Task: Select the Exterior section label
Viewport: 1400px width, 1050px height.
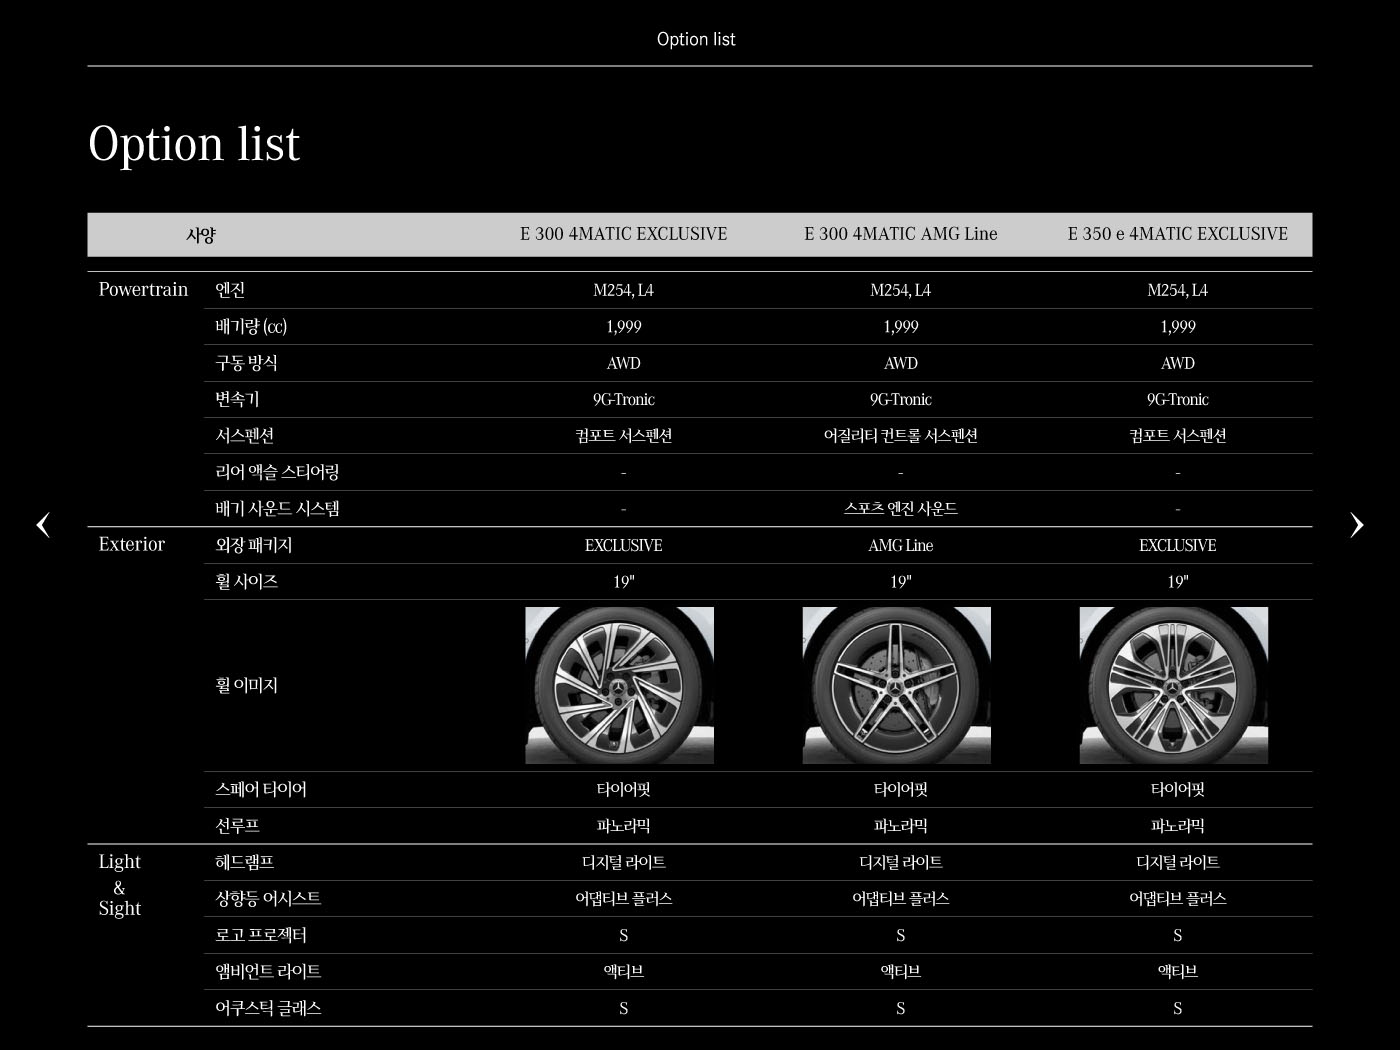Action: pos(131,544)
